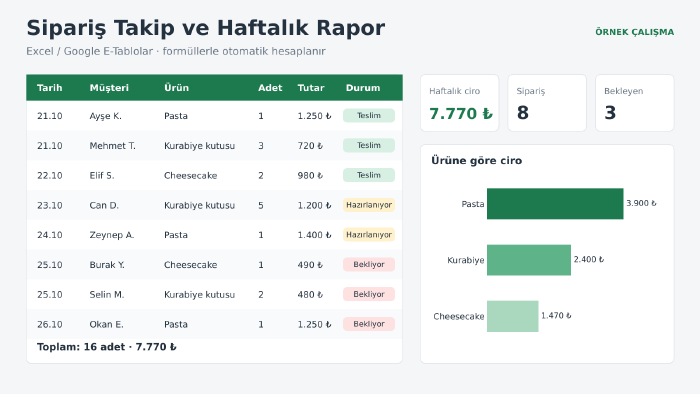Click the Bekliyor badge in Selin M. row
This screenshot has height=394, width=700.
tap(369, 294)
